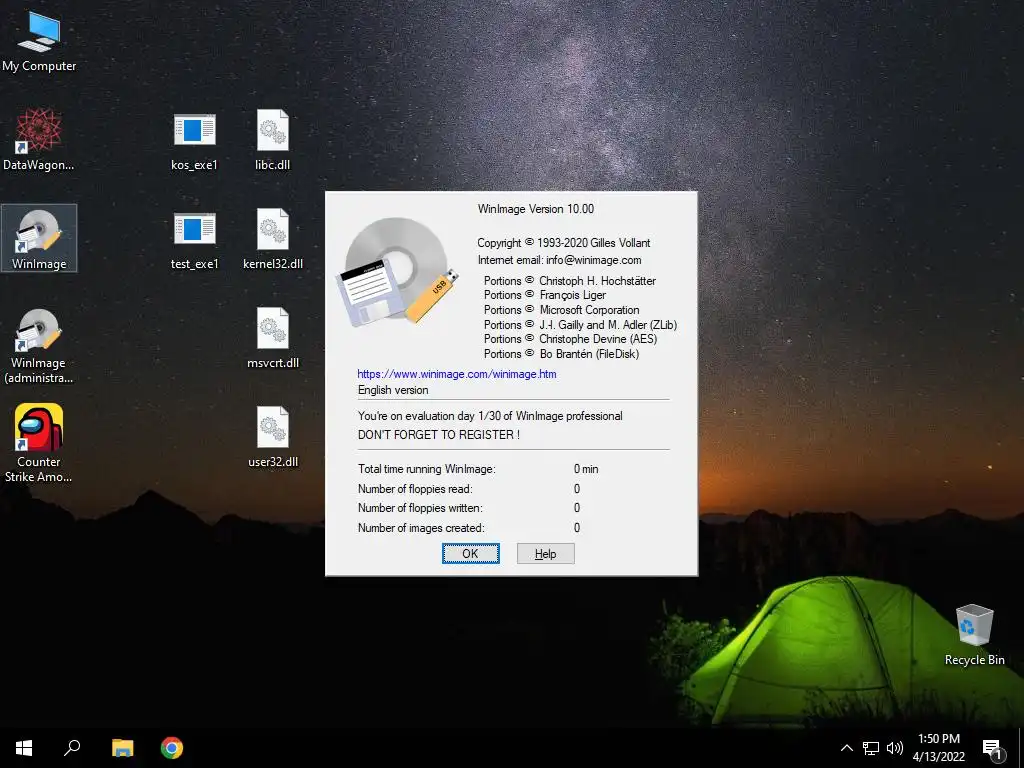Screen dimensions: 1024x768
Task: Click the WinImage disc logo in dialog
Action: [396, 271]
